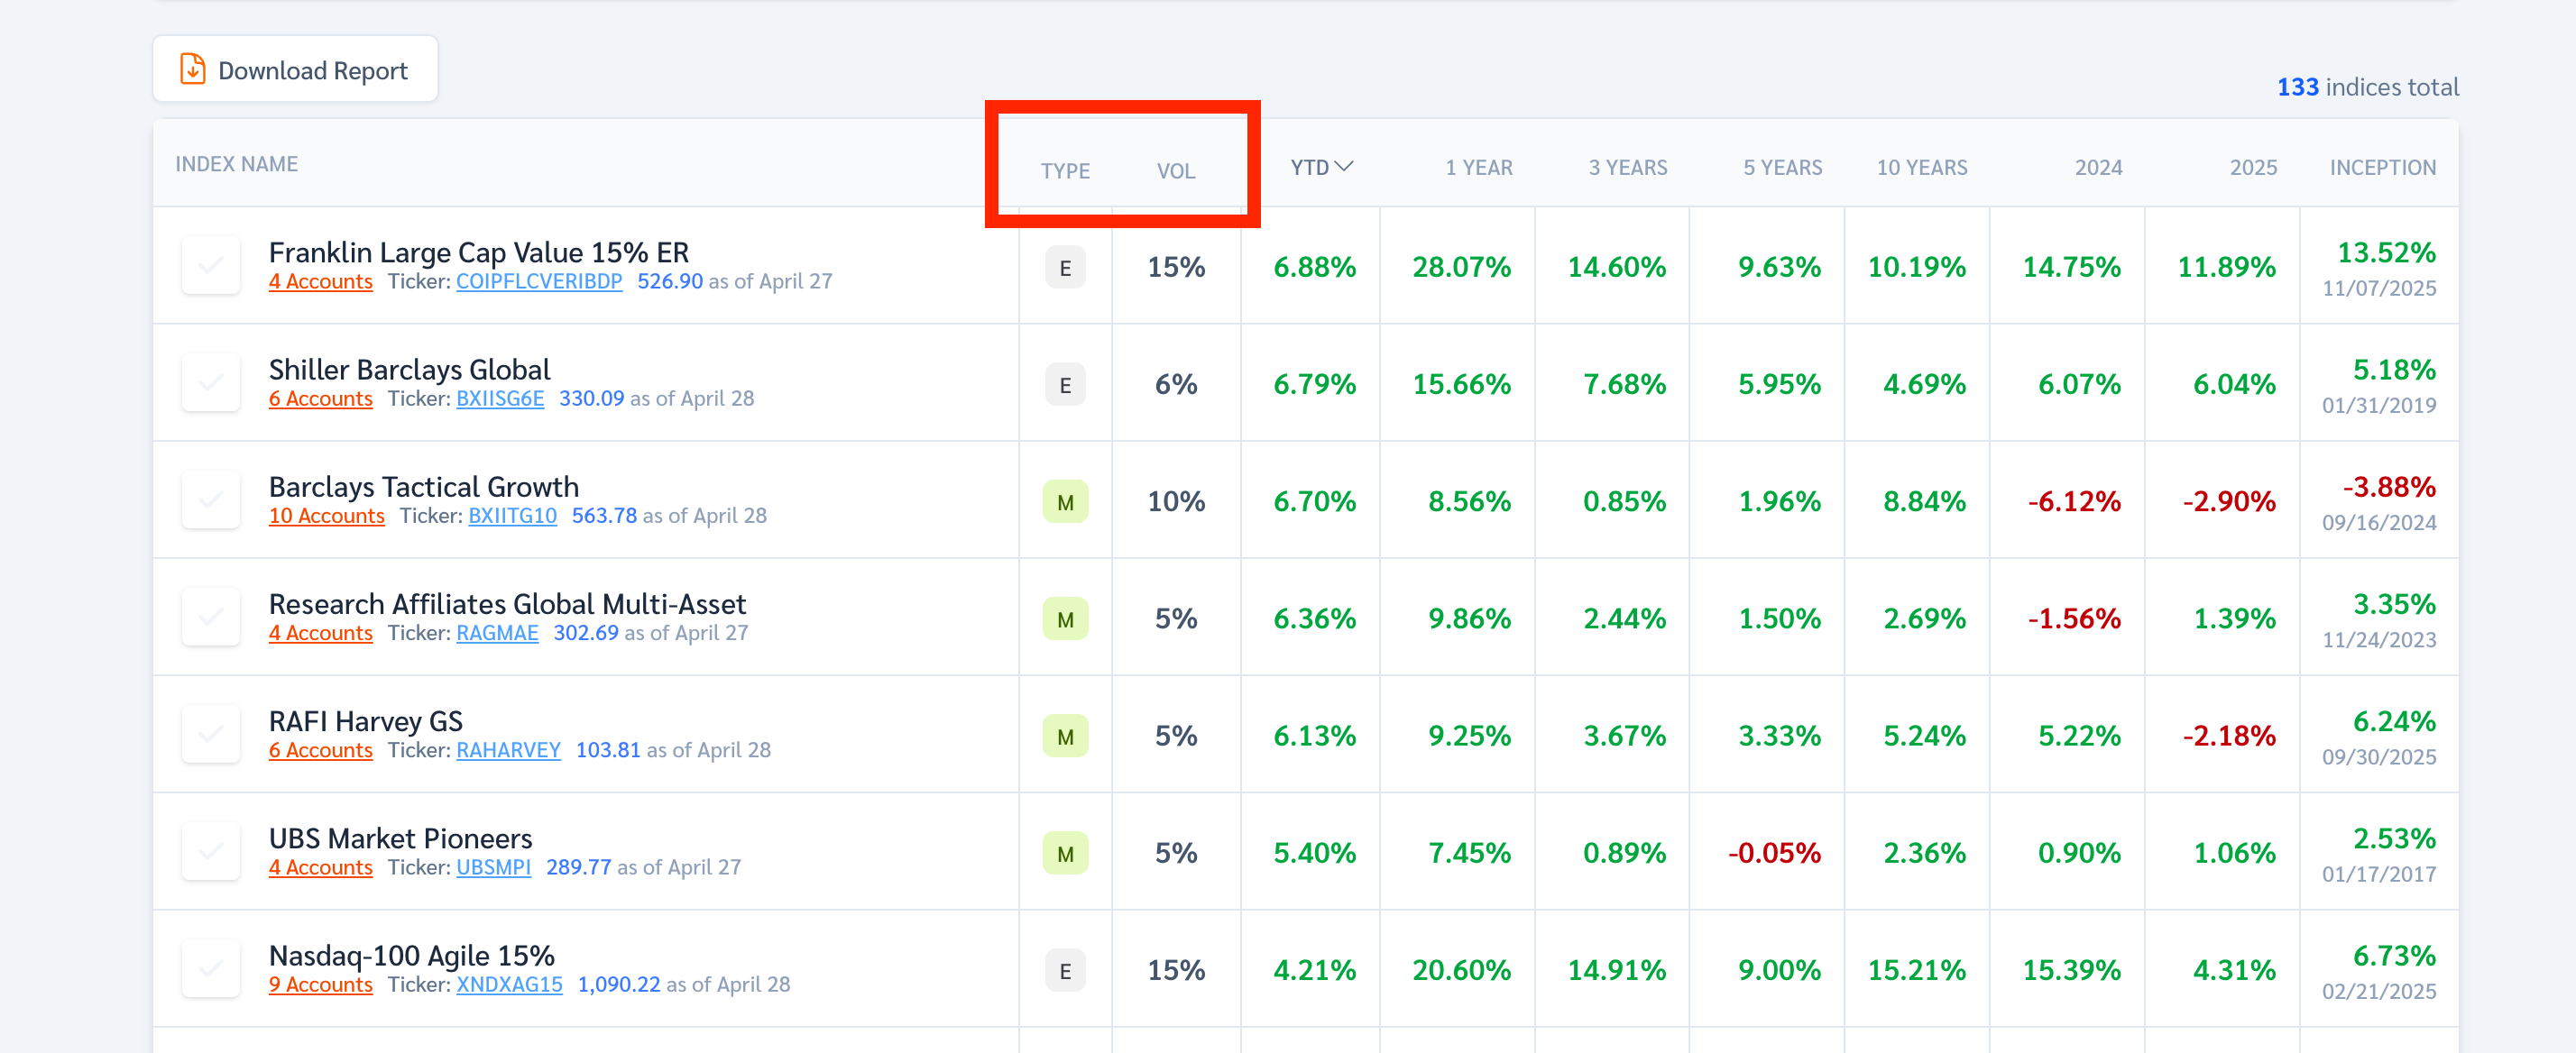2576x1053 pixels.
Task: Open 4 Accounts link for Research Affiliates
Action: click(x=320, y=632)
